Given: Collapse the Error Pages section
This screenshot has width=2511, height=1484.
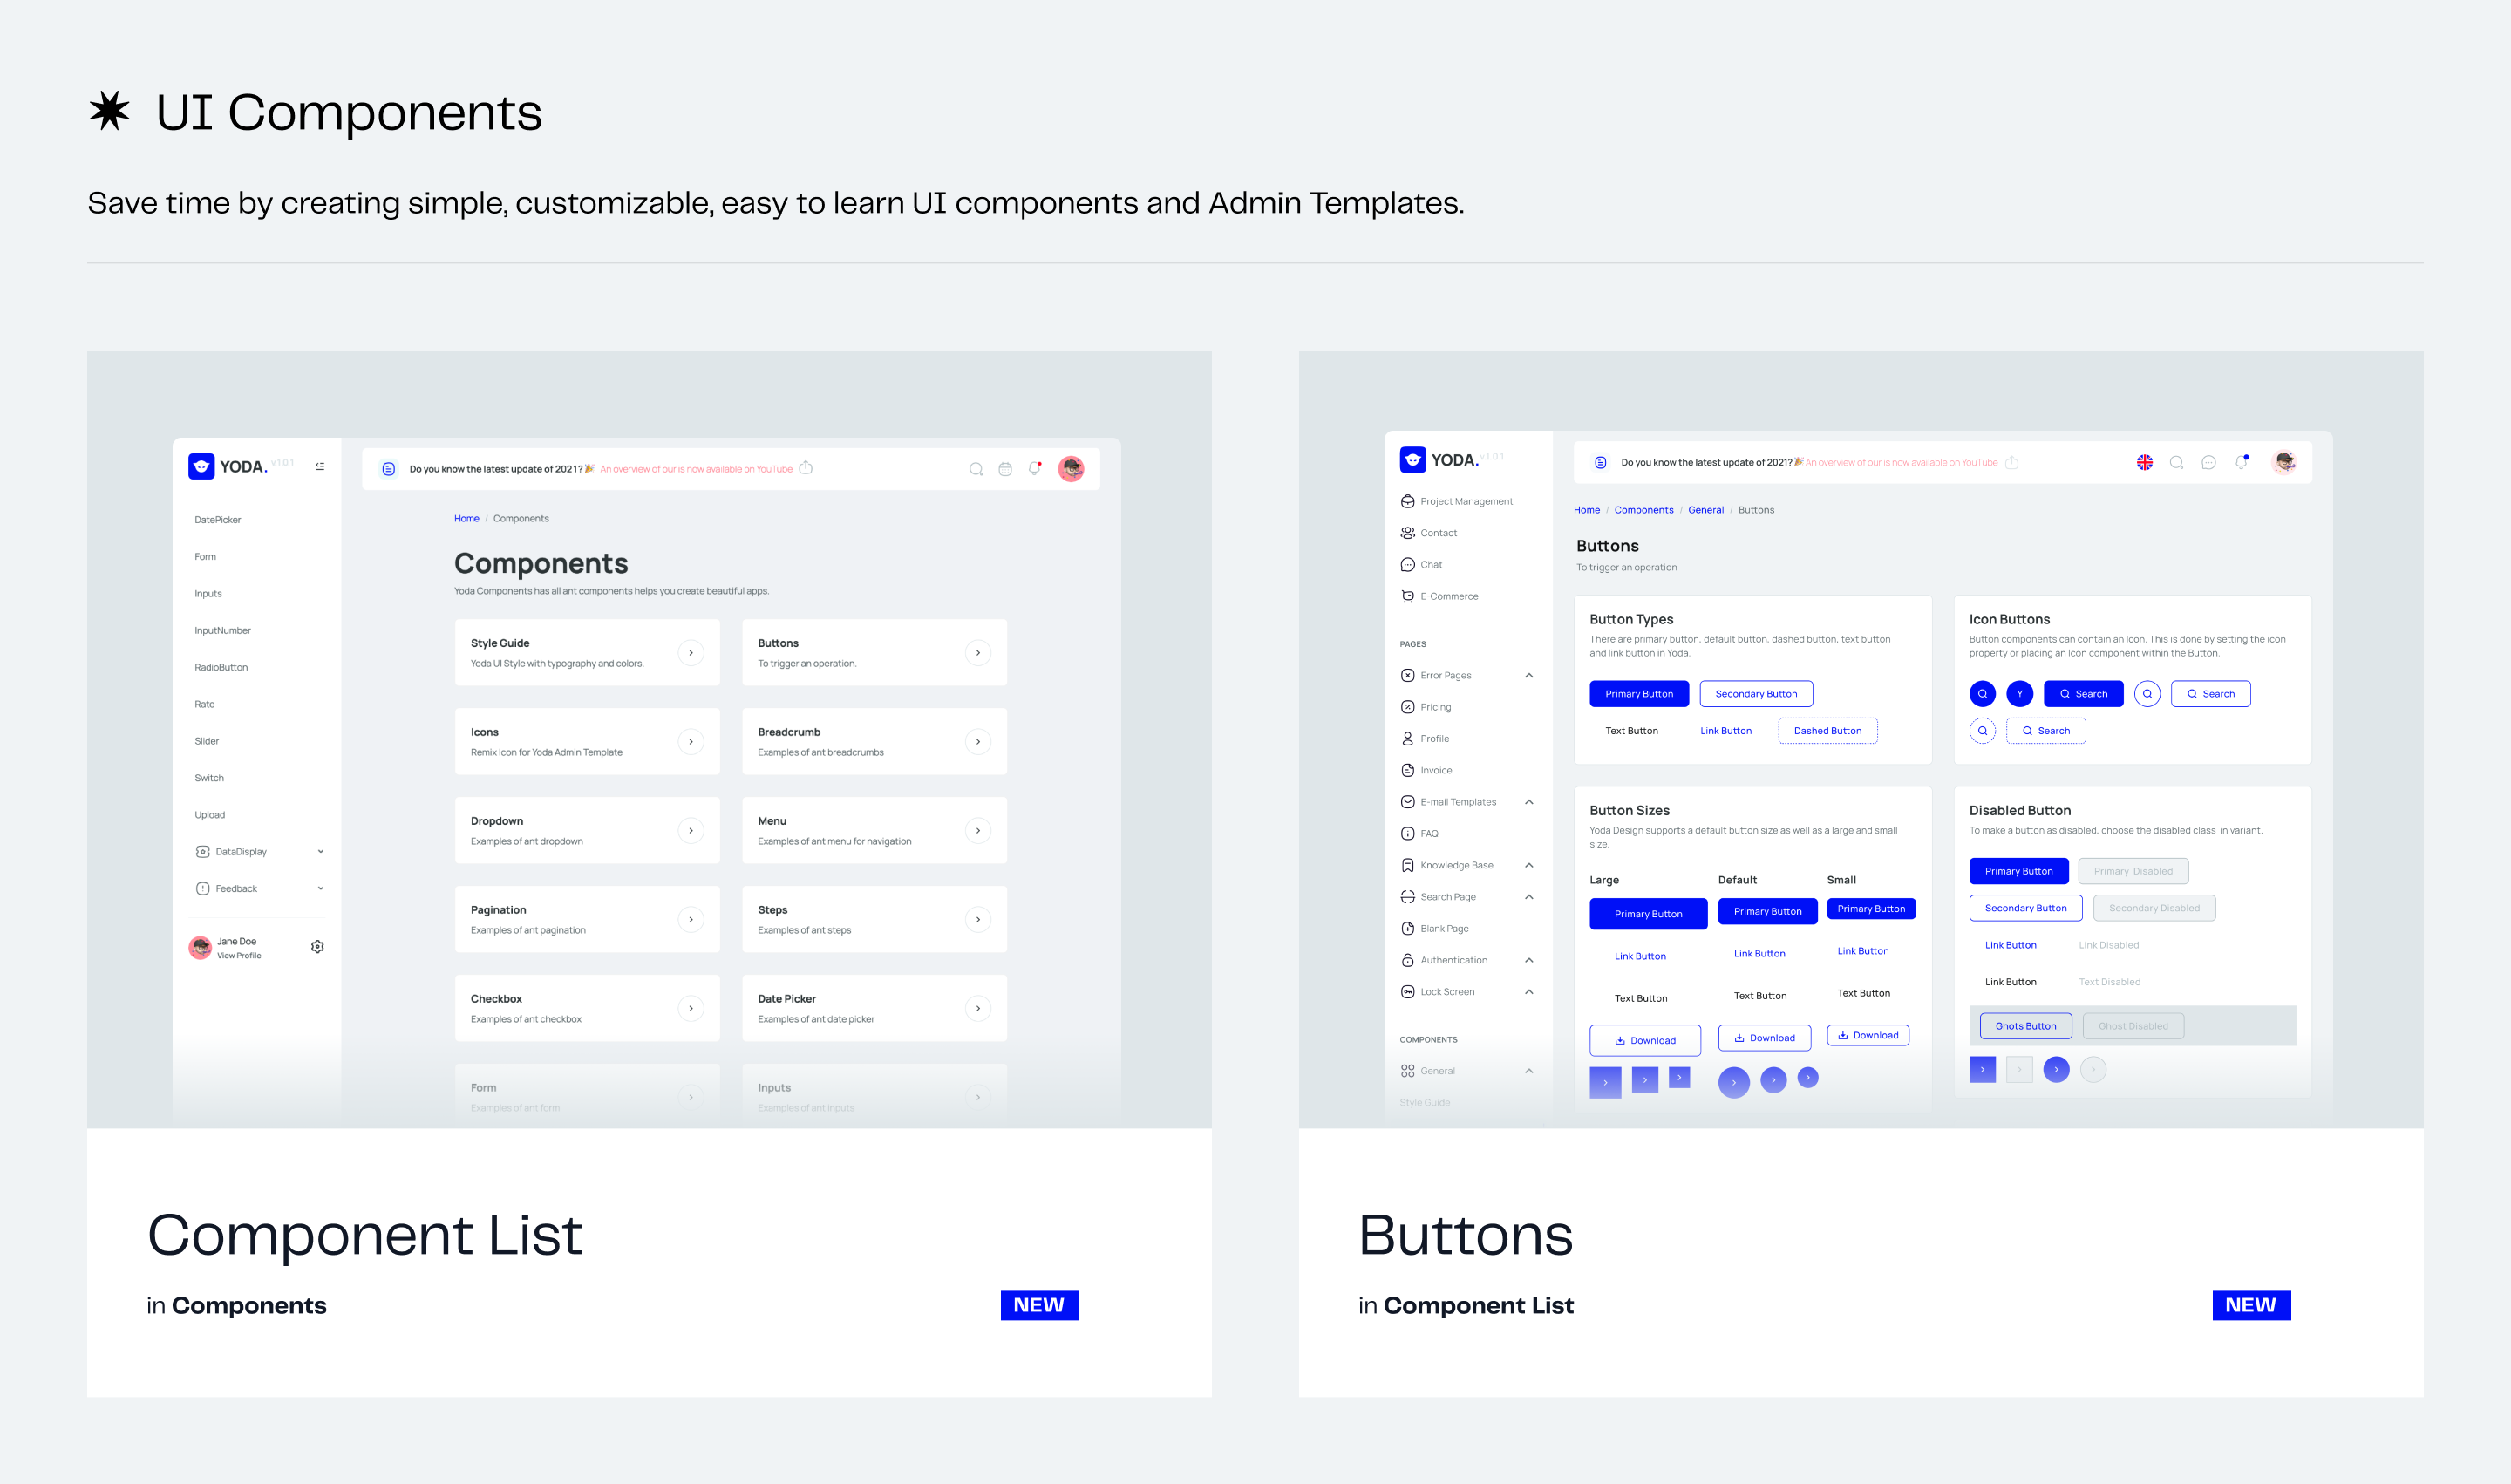Looking at the screenshot, I should pyautogui.click(x=1528, y=676).
